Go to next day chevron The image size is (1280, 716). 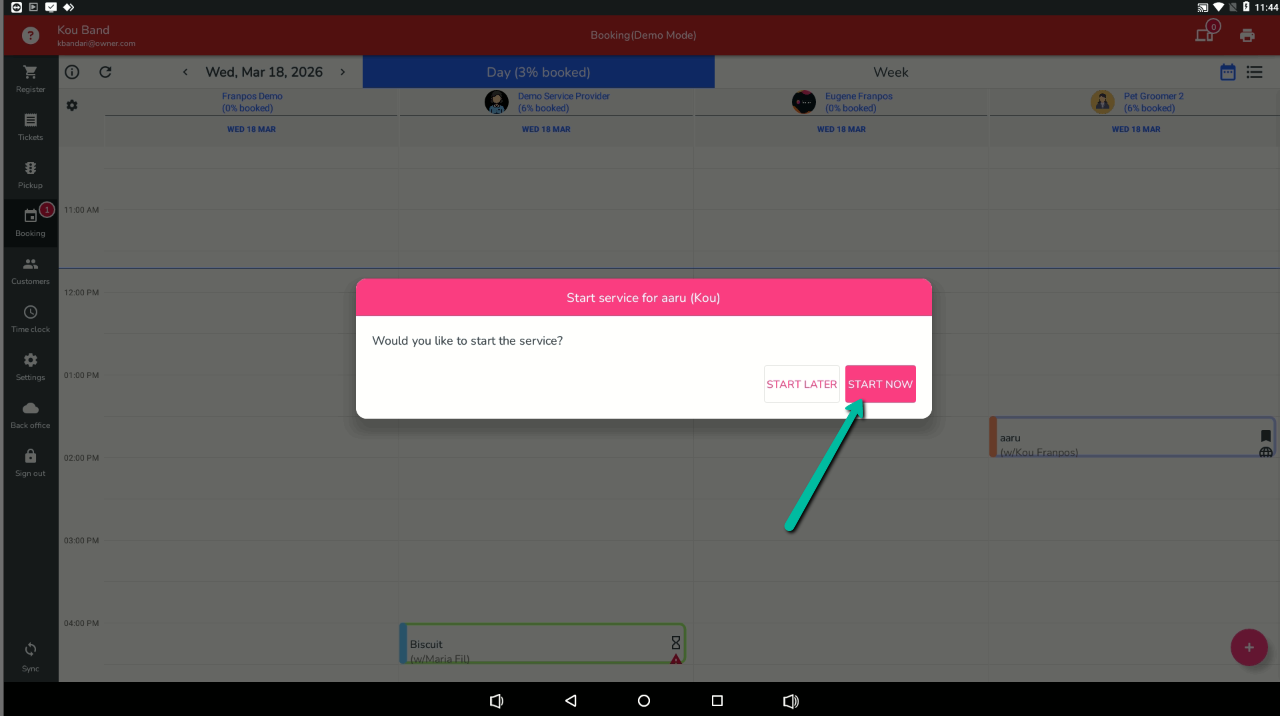(x=343, y=72)
